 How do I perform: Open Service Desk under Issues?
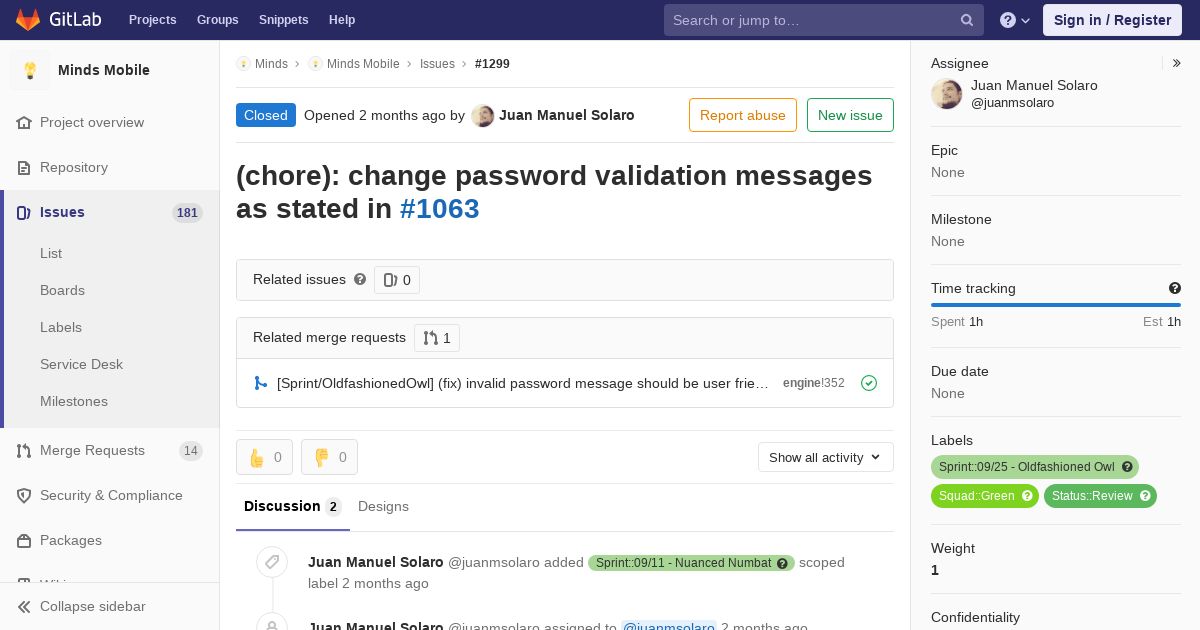[81, 364]
